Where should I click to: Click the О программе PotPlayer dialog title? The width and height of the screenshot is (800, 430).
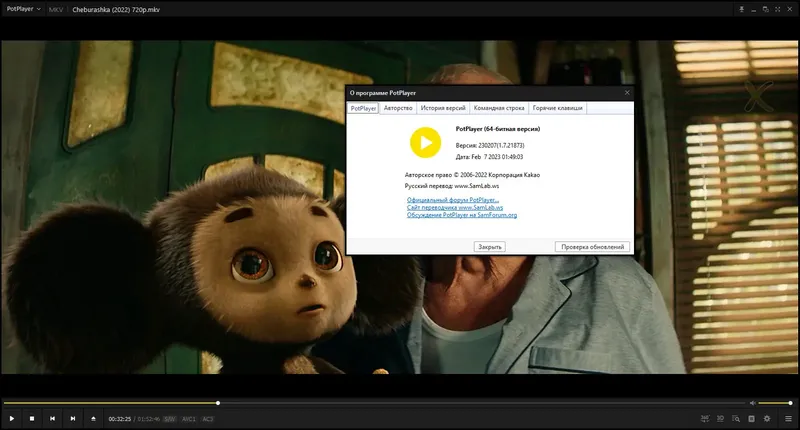tap(383, 93)
